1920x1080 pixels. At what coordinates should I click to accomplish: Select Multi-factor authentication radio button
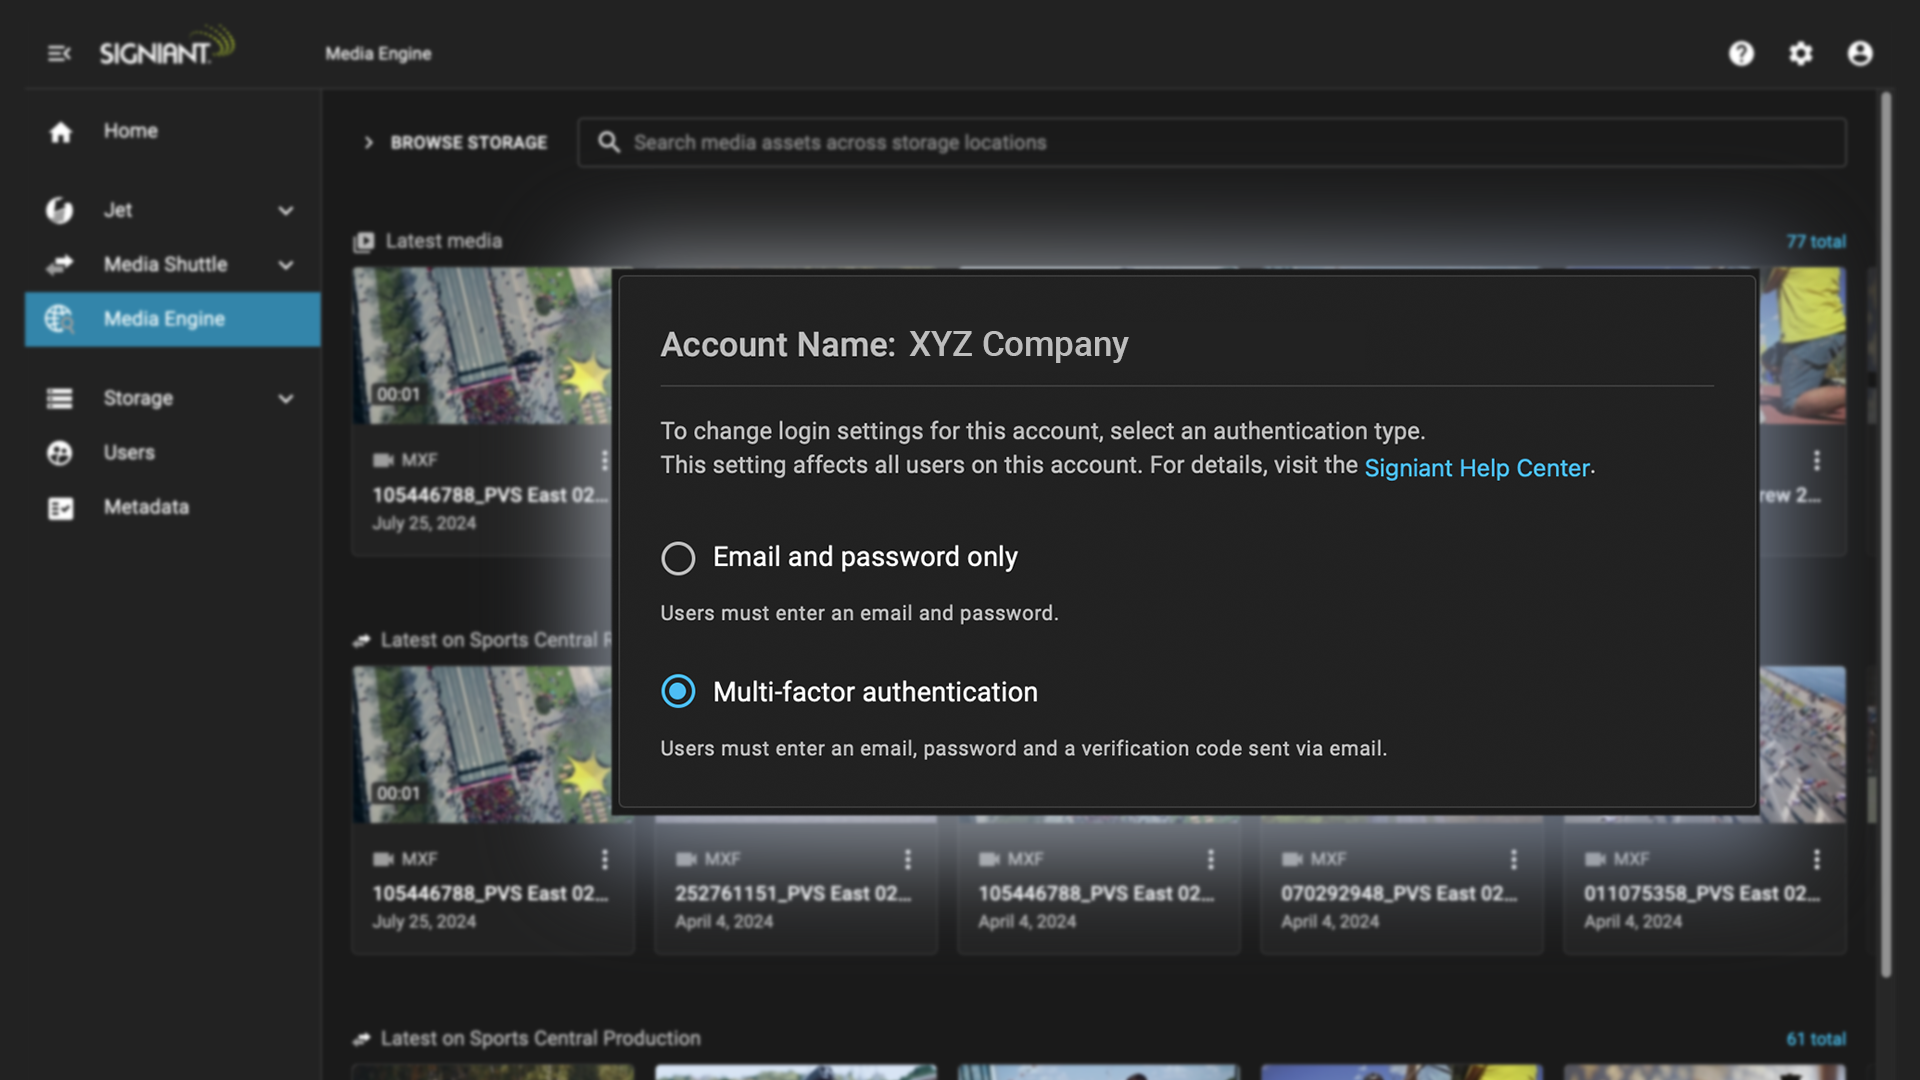pyautogui.click(x=678, y=692)
